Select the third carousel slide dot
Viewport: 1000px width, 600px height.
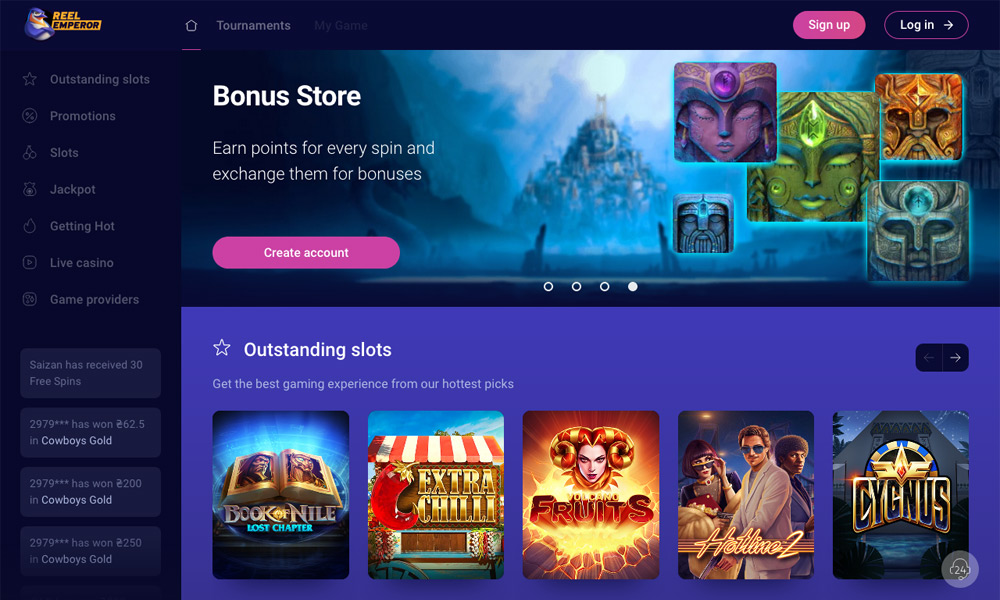pos(605,286)
